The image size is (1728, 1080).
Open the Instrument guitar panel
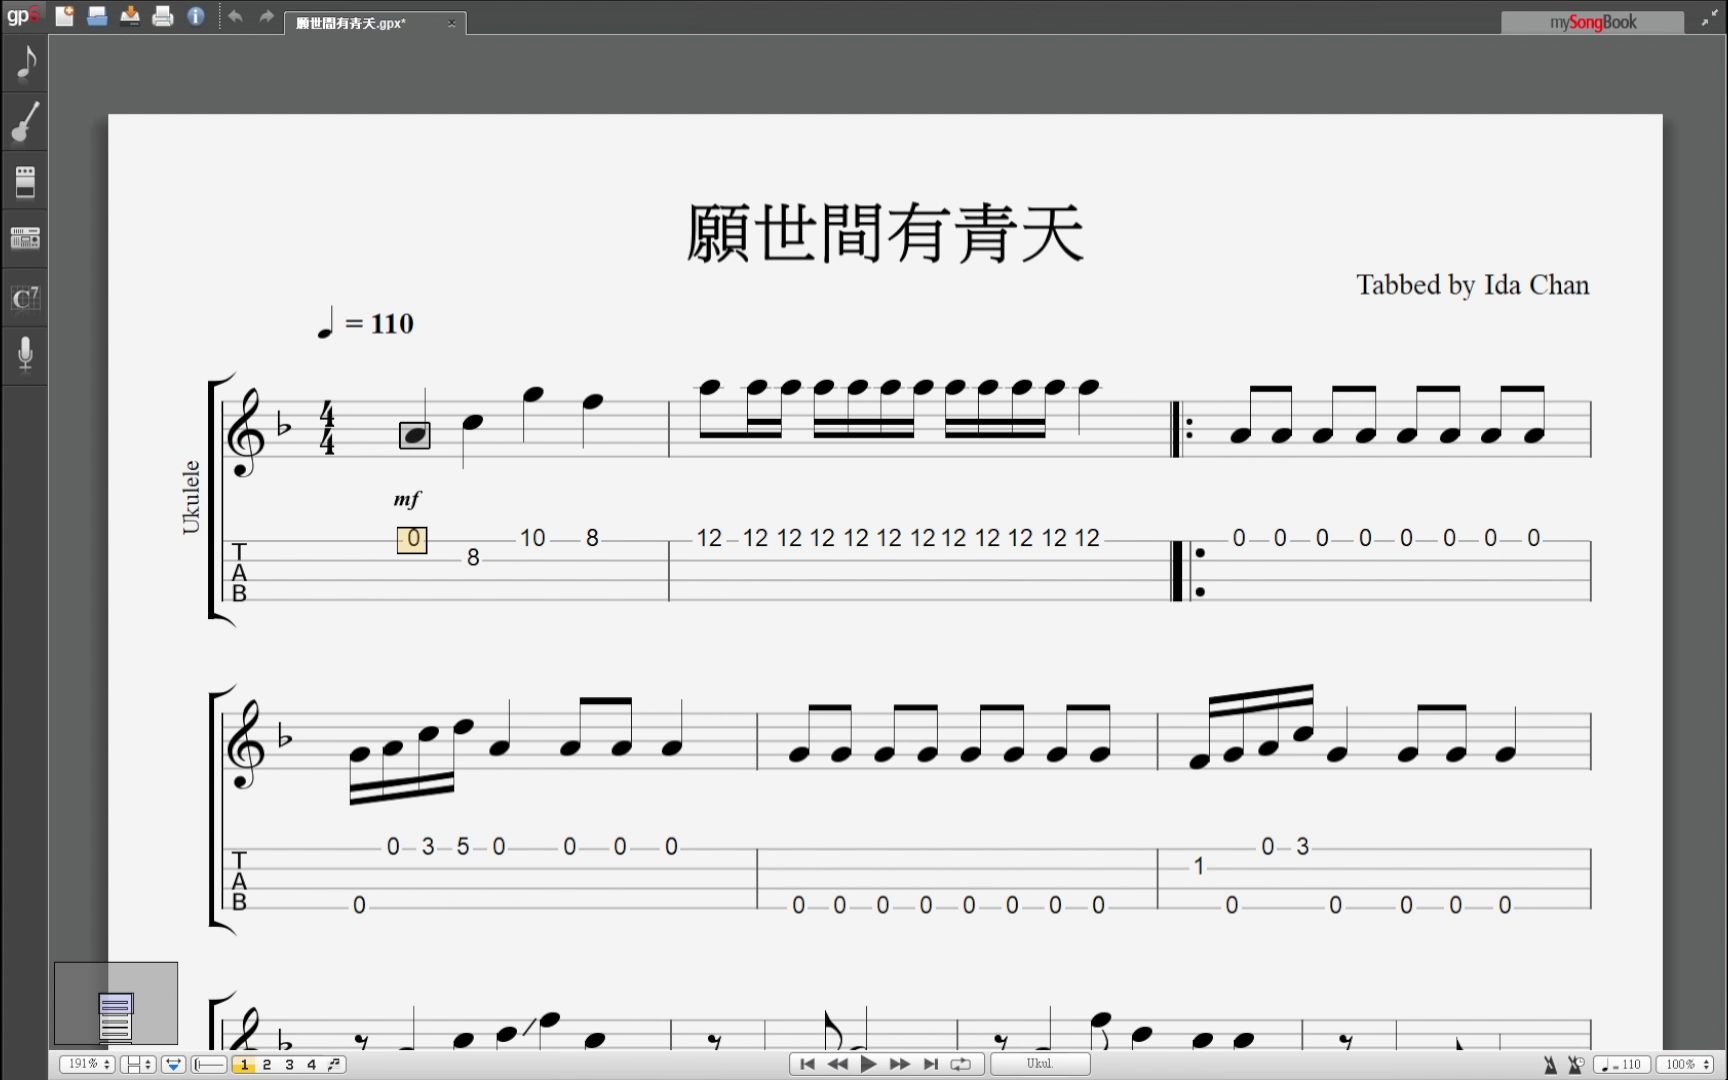[x=25, y=122]
